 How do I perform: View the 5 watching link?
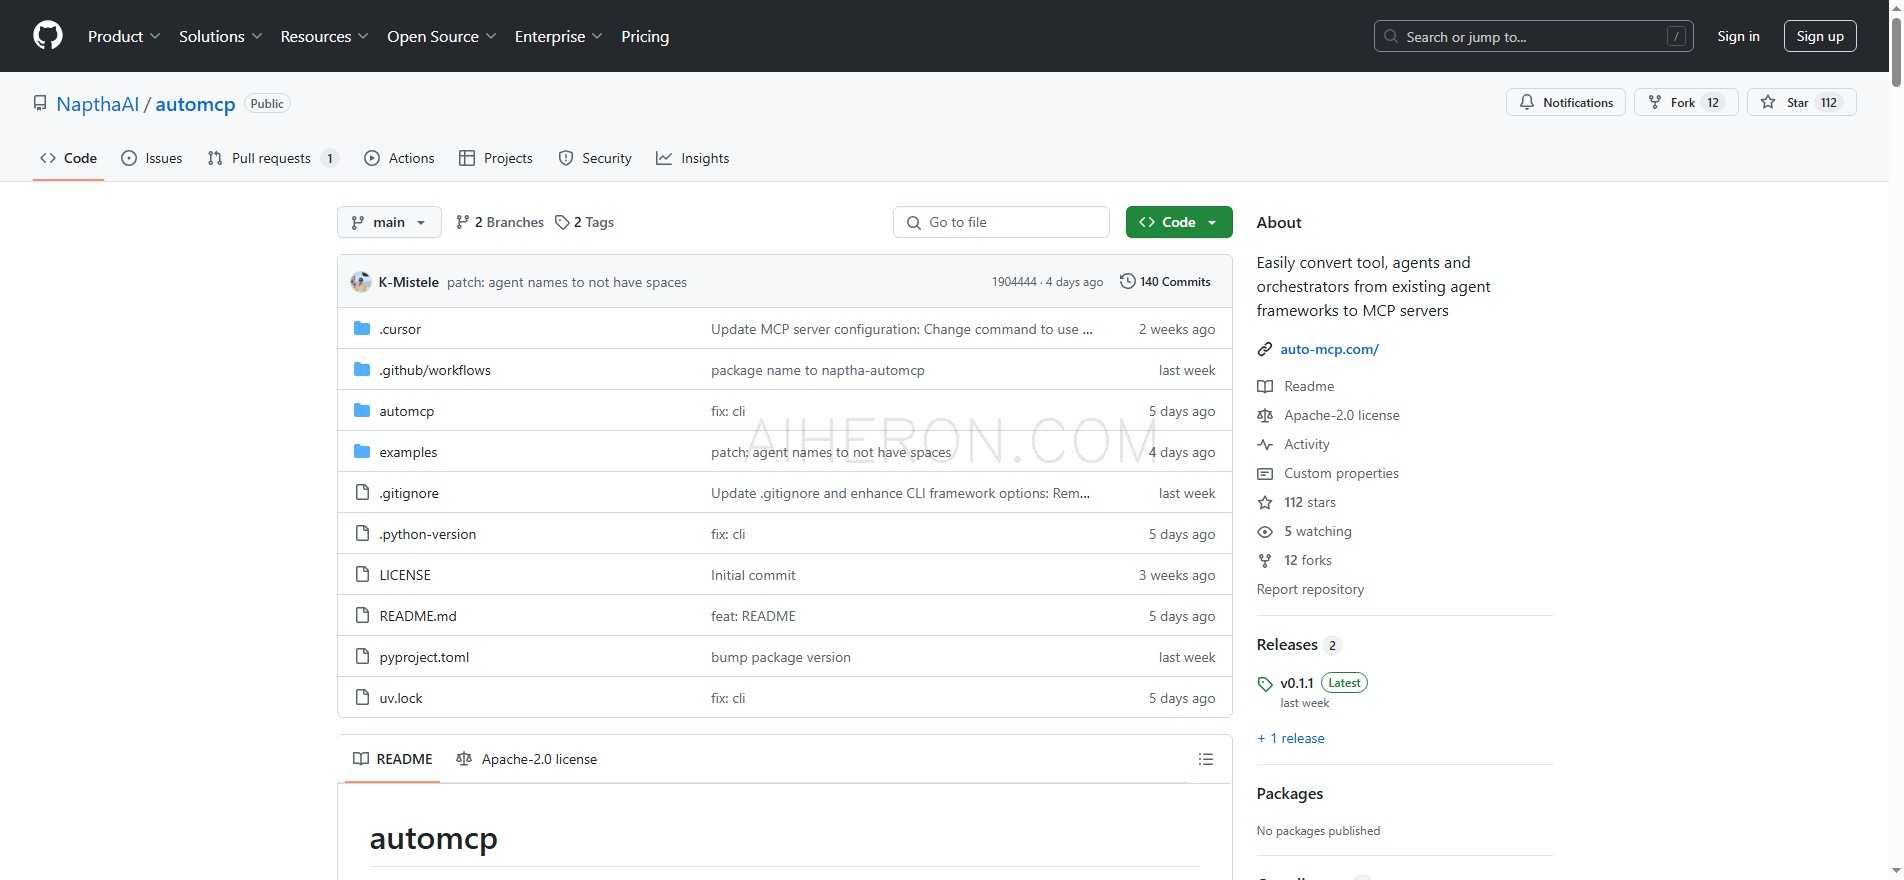pos(1317,531)
